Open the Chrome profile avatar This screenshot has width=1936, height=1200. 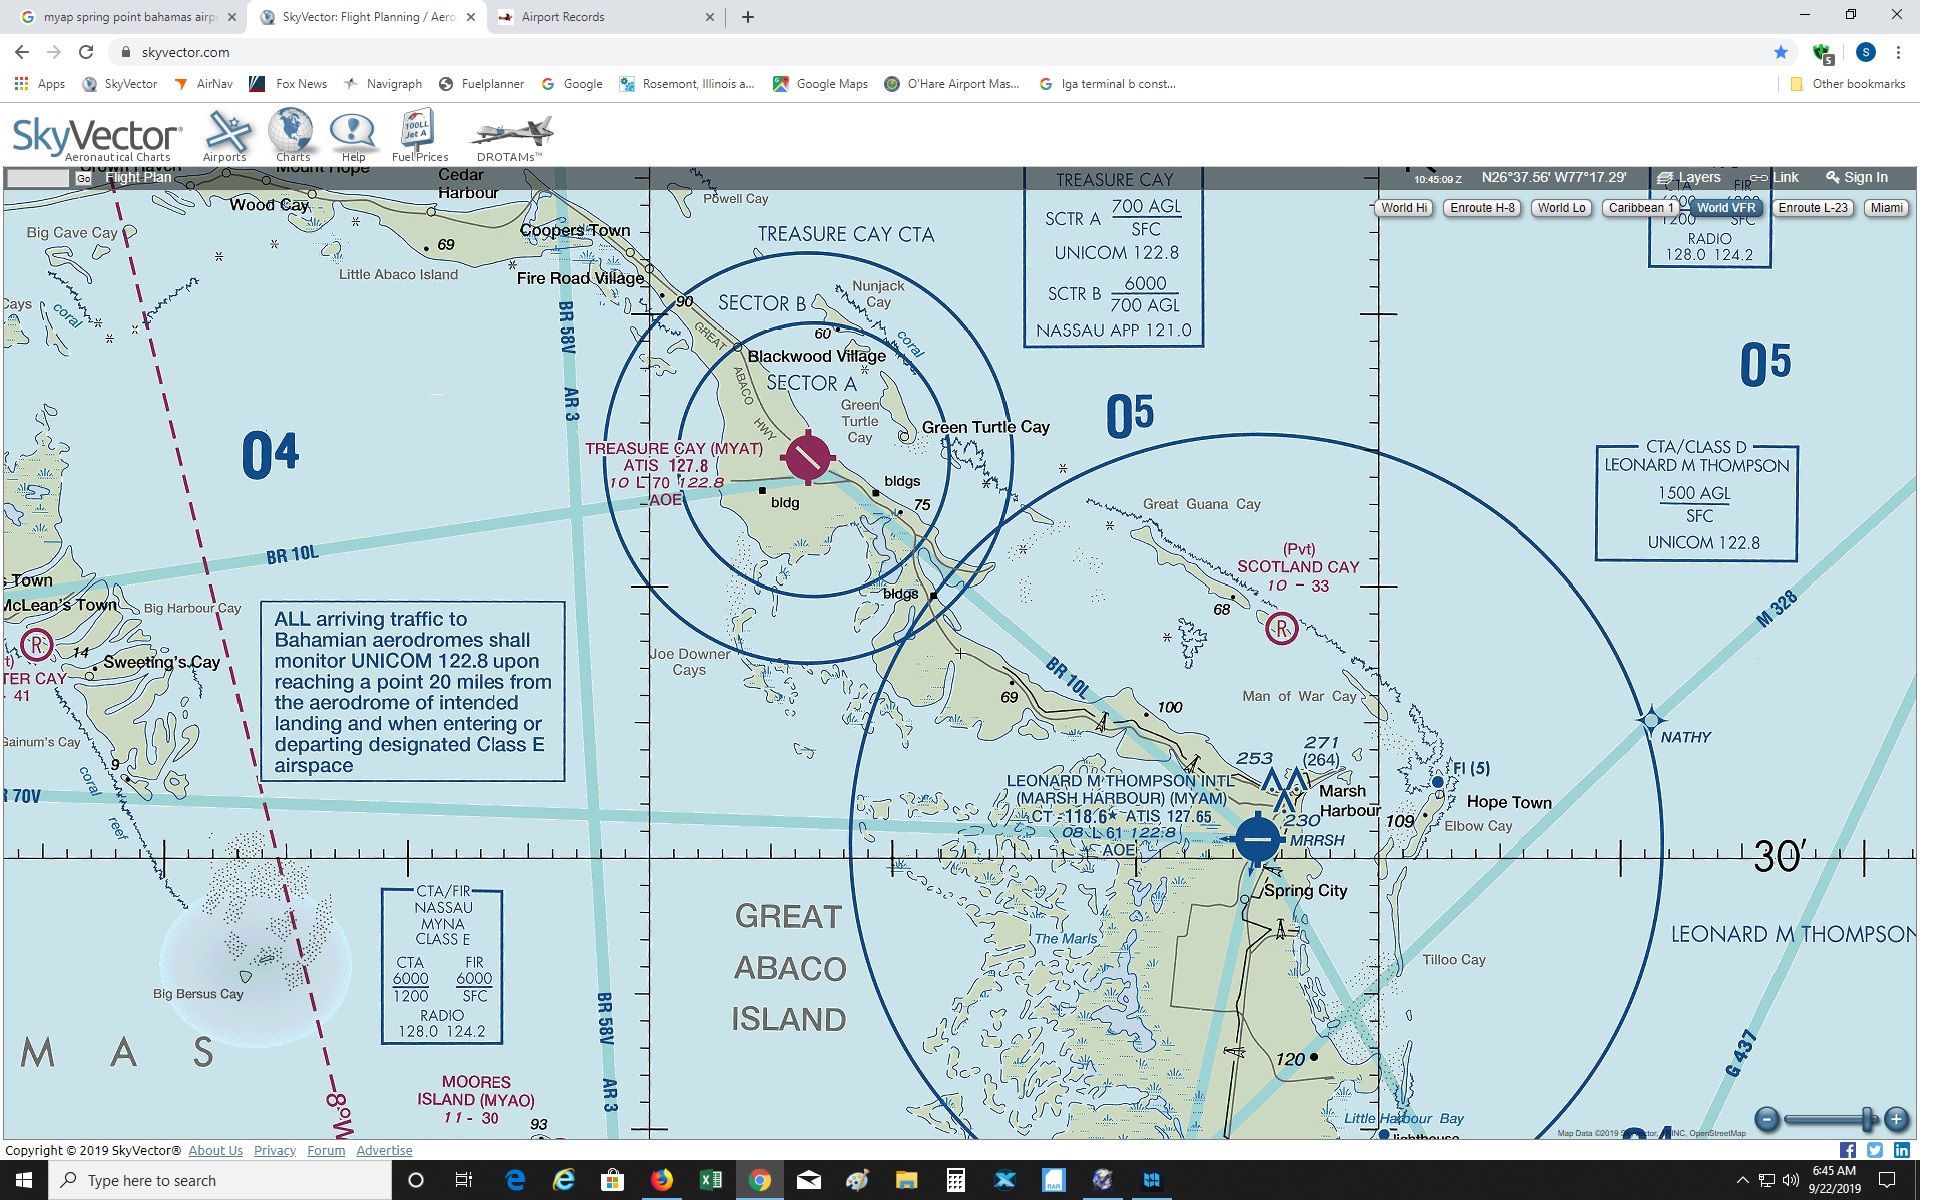[x=1865, y=52]
